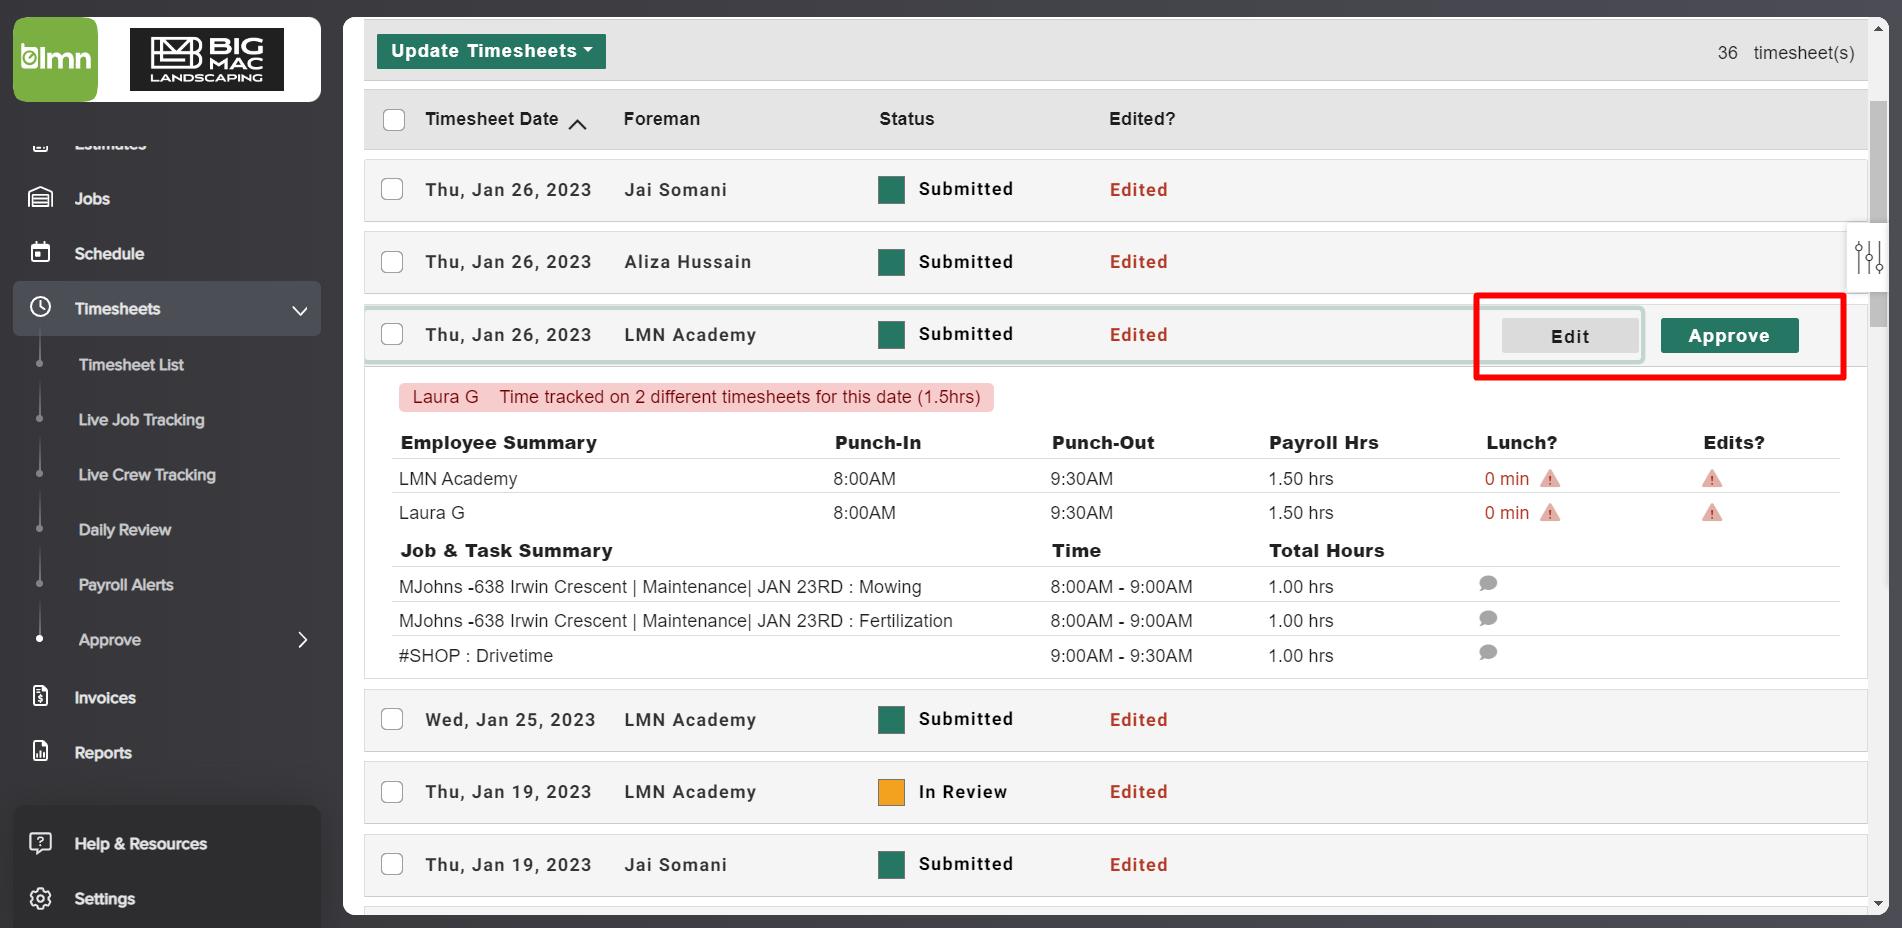This screenshot has width=1902, height=928.
Task: Open the Approve menu item
Action: (x=110, y=640)
